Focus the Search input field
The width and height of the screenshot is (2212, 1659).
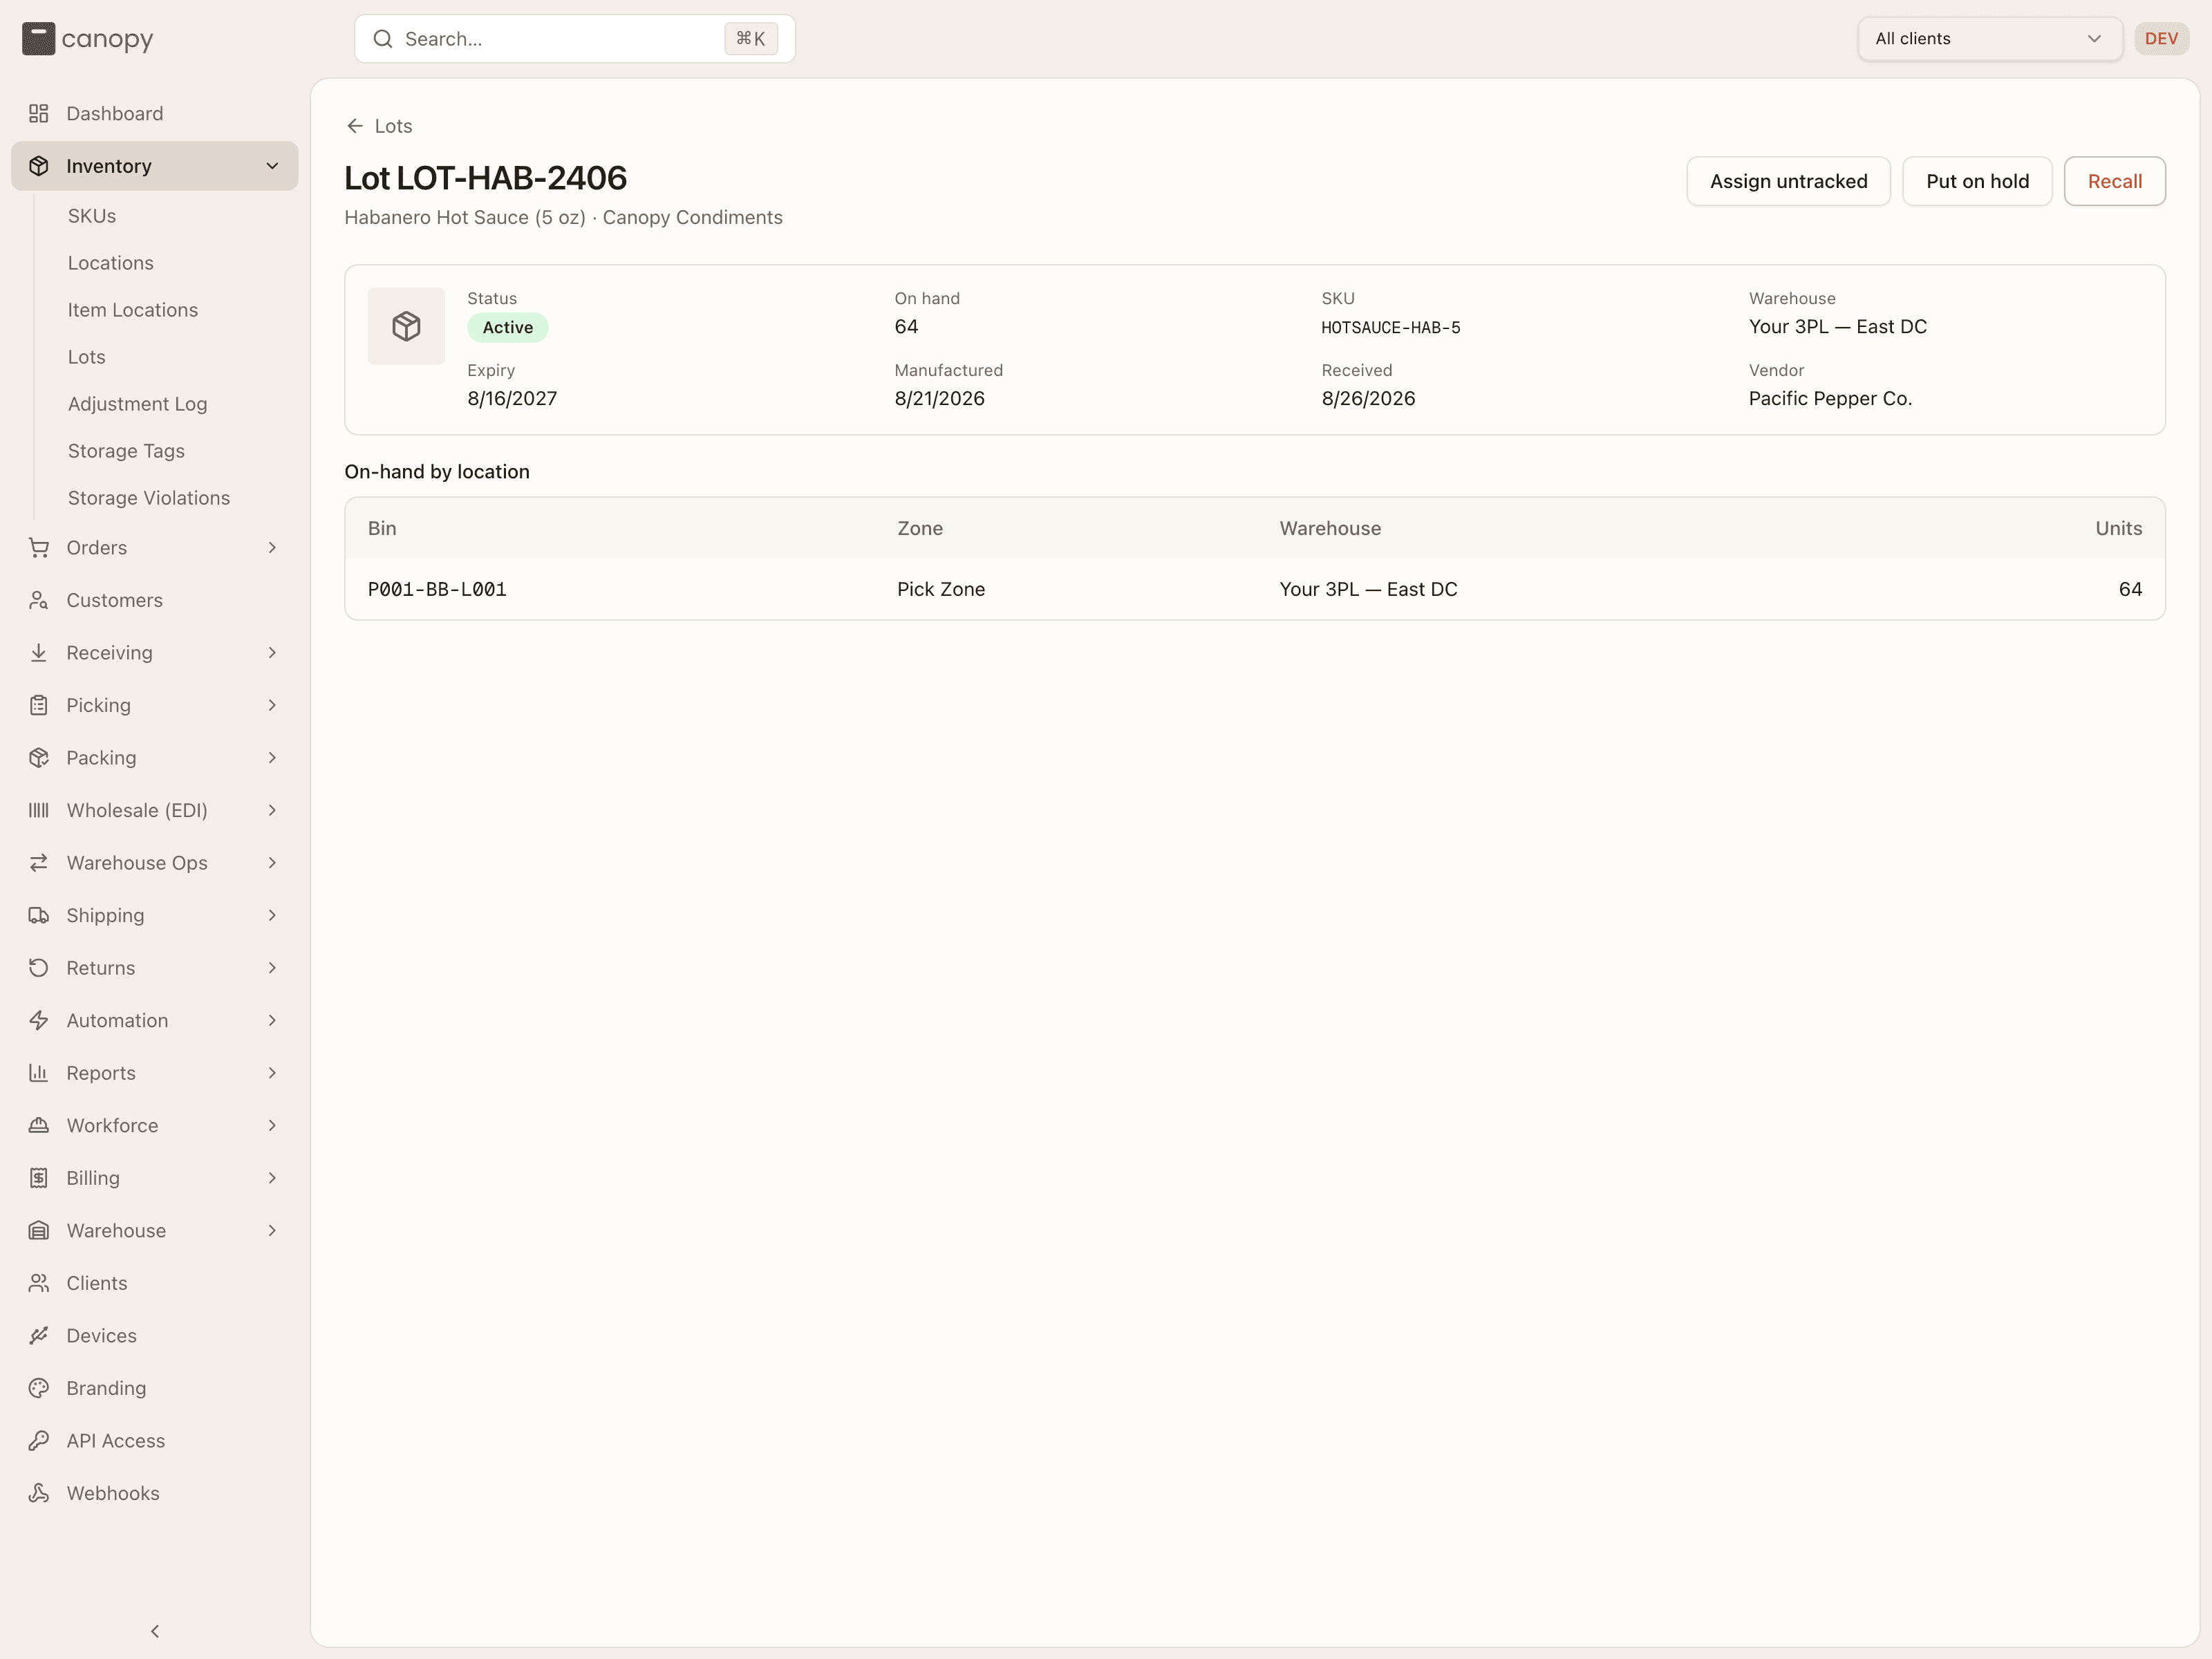coord(574,39)
